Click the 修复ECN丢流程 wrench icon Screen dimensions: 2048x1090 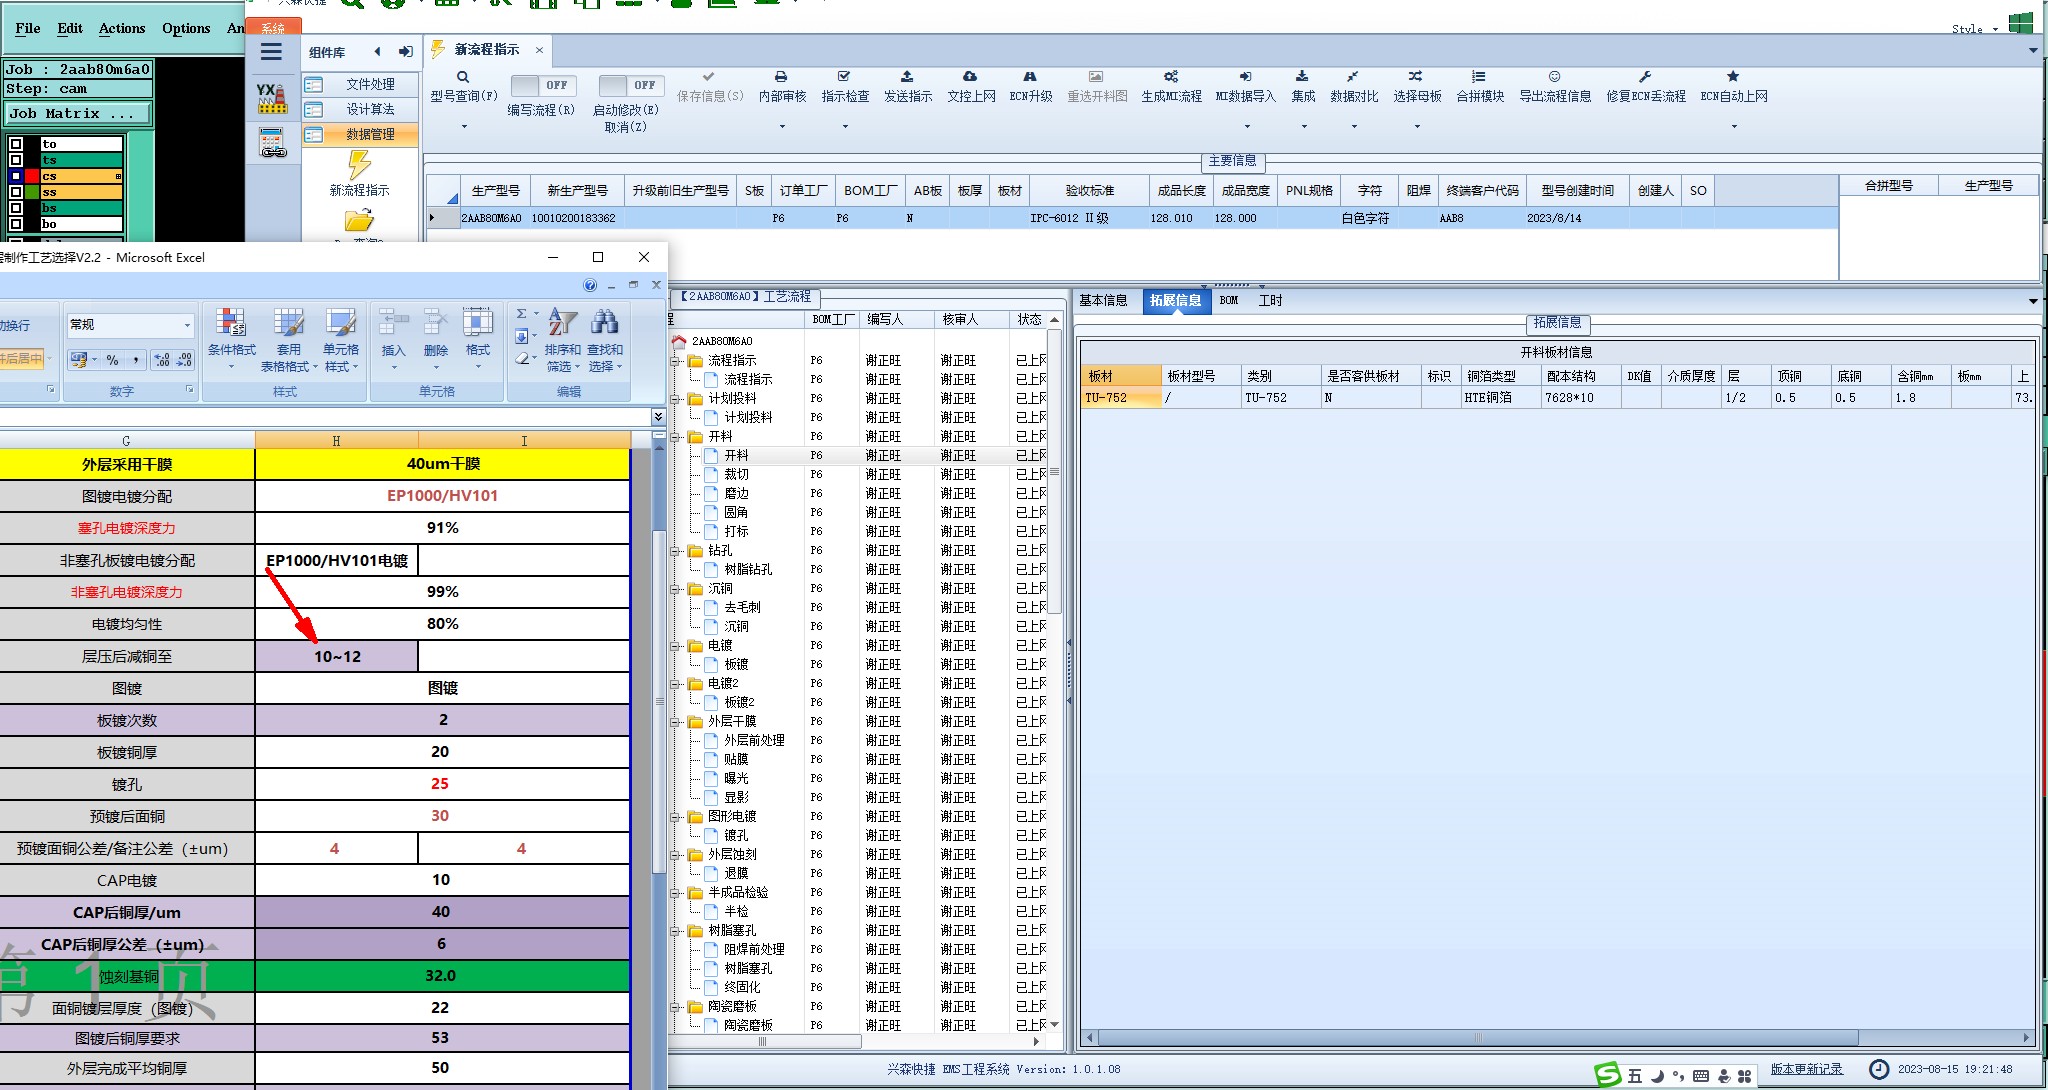[x=1645, y=77]
